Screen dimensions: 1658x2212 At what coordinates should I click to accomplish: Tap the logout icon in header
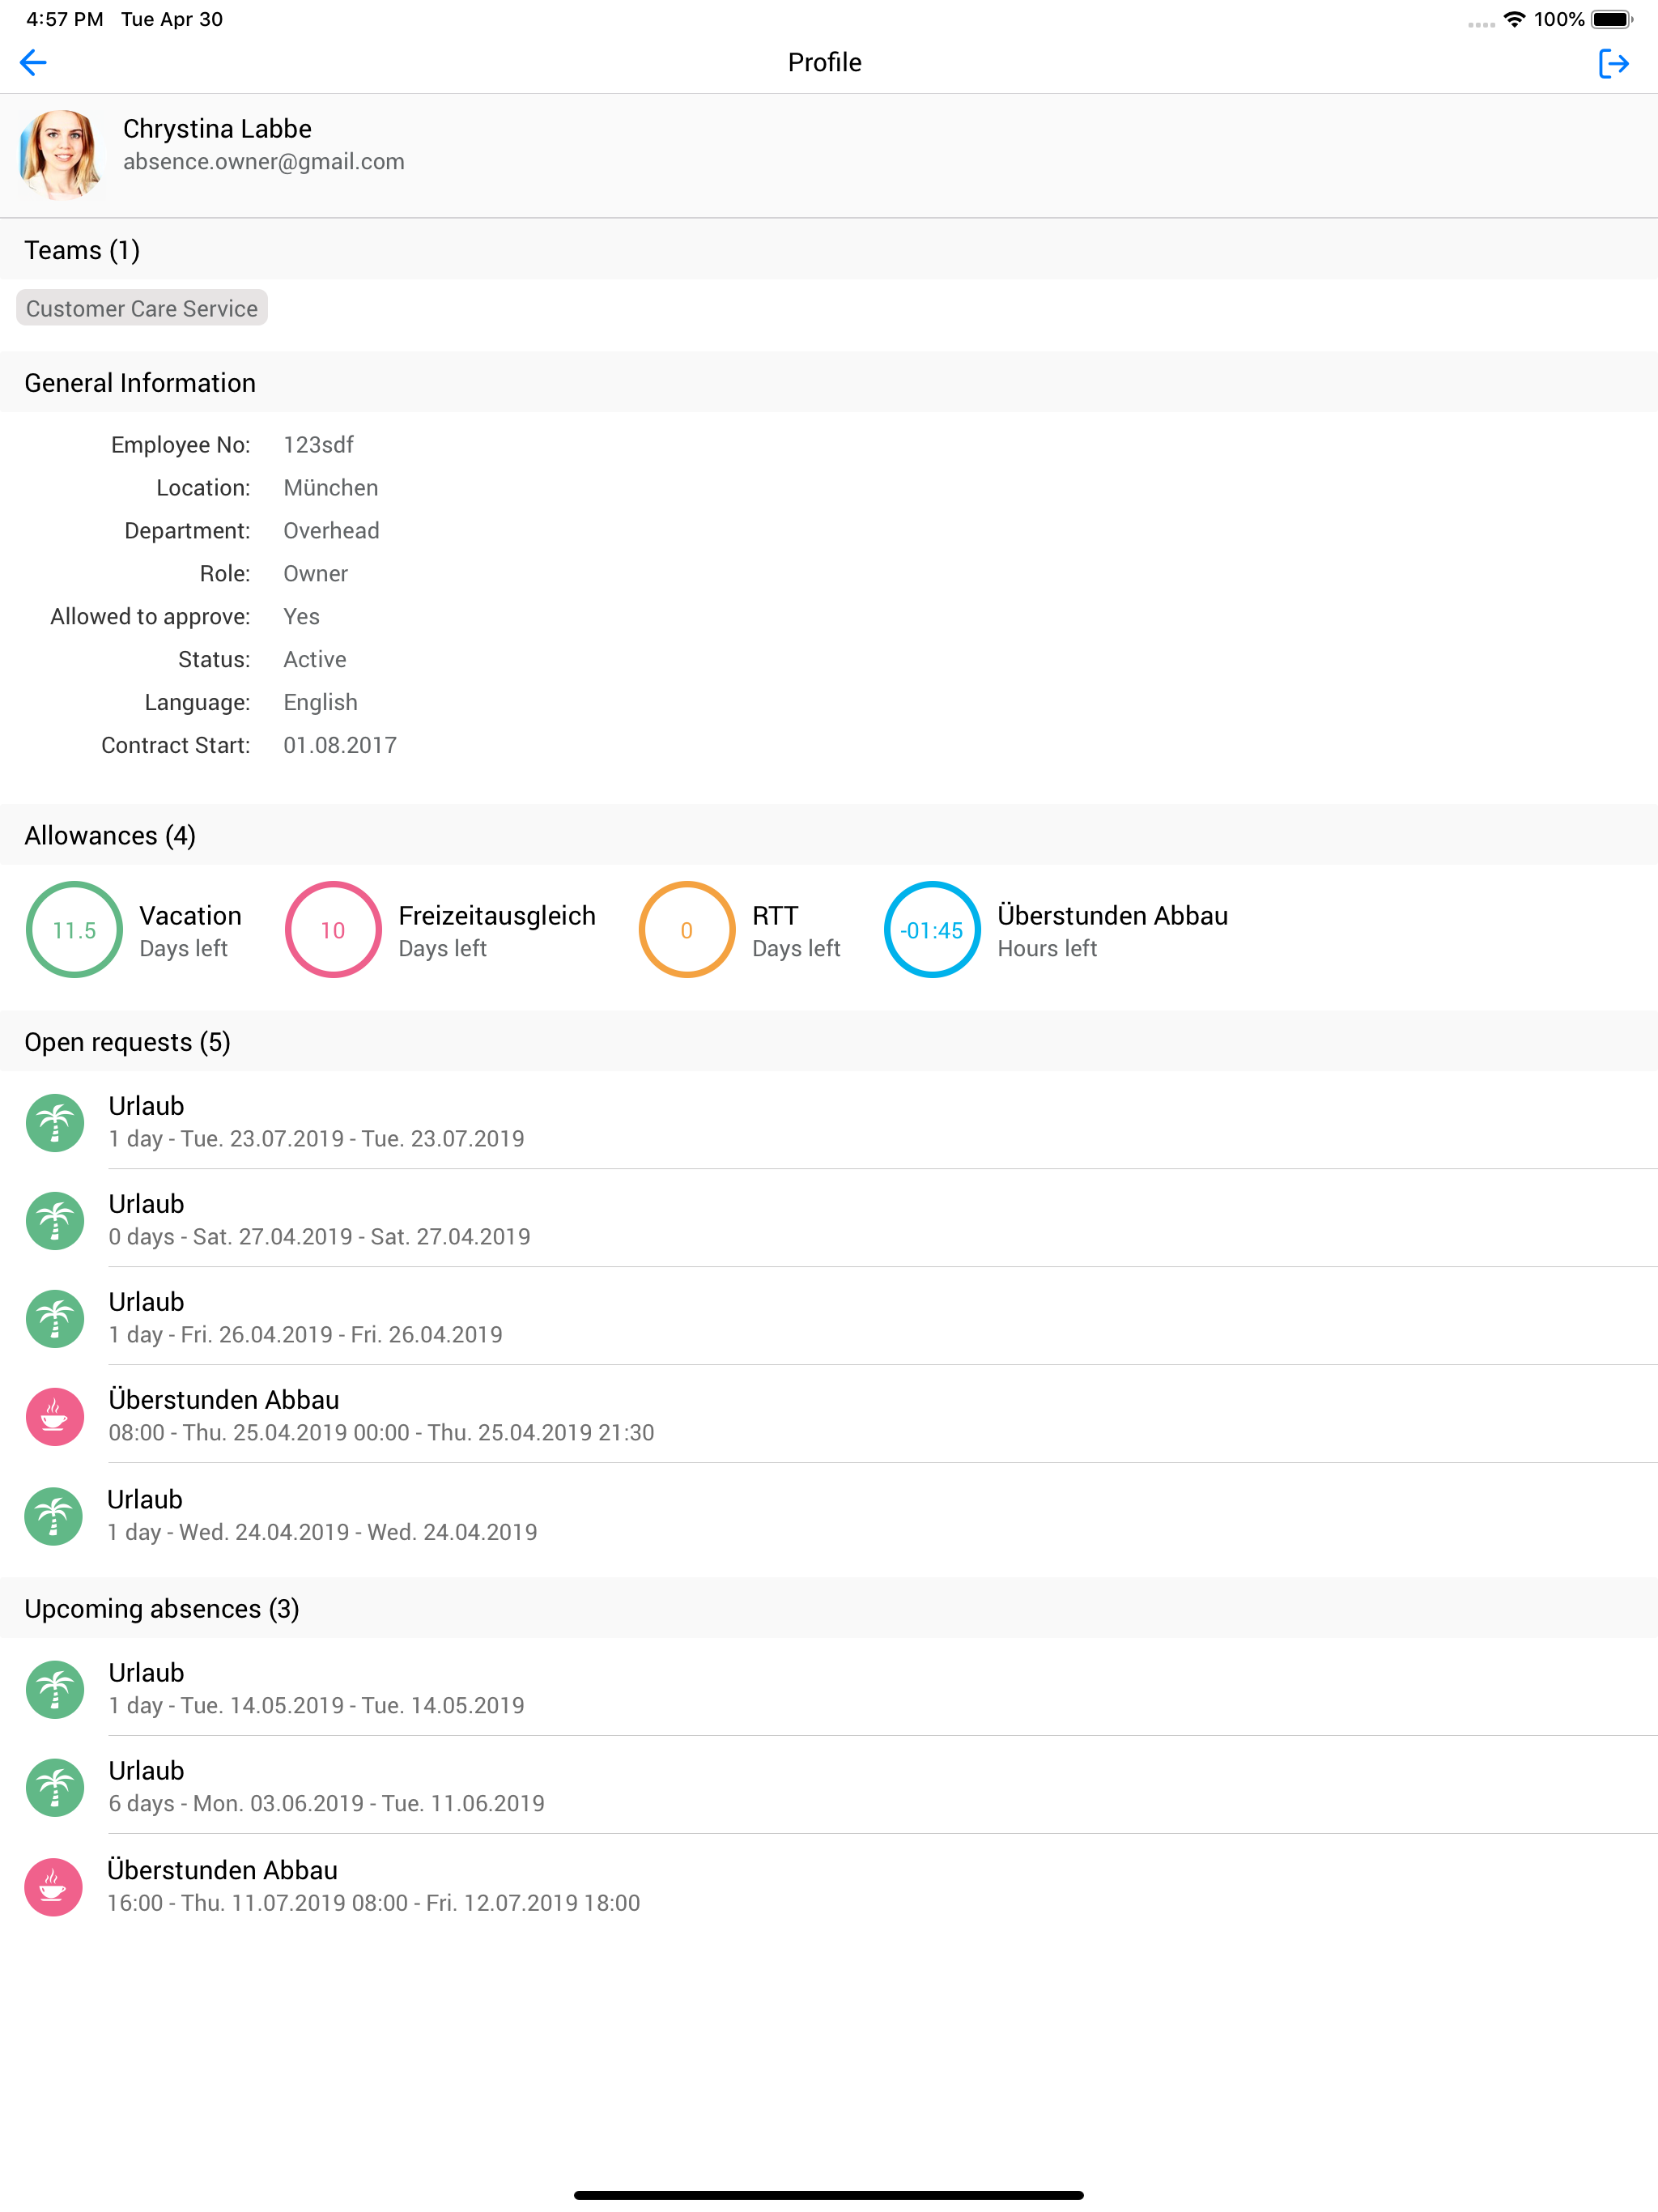pyautogui.click(x=1613, y=64)
